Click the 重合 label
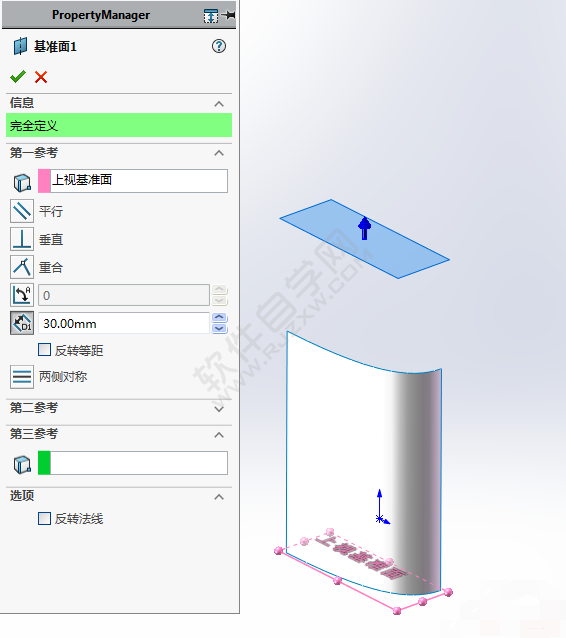Screen dimensions: 566x638 [x=51, y=267]
